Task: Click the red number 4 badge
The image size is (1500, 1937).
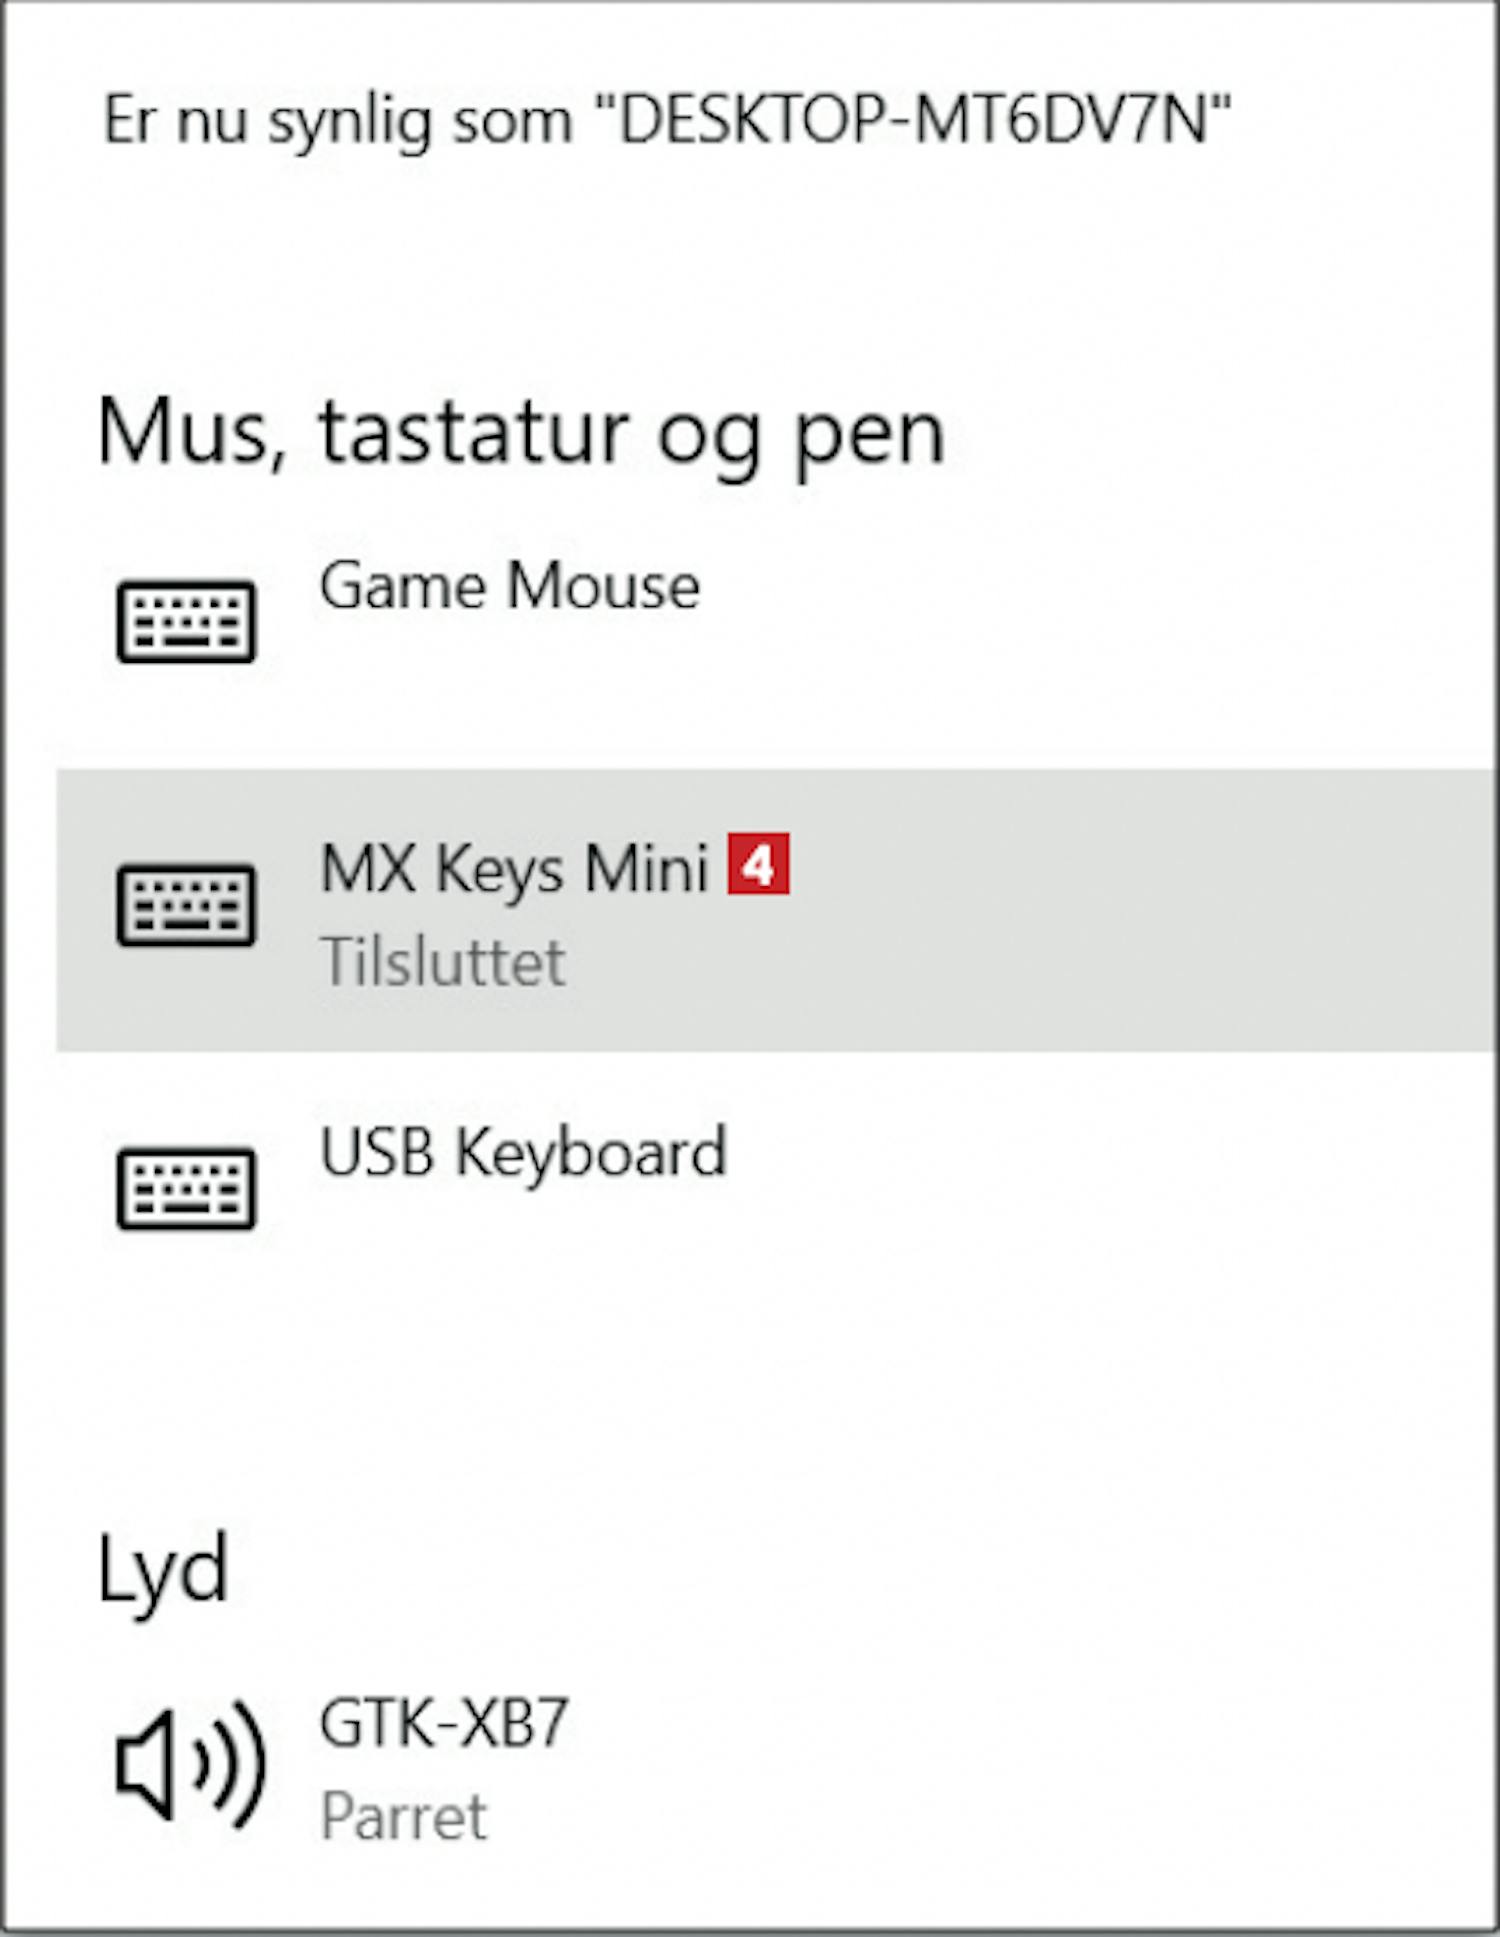Action: 758,863
